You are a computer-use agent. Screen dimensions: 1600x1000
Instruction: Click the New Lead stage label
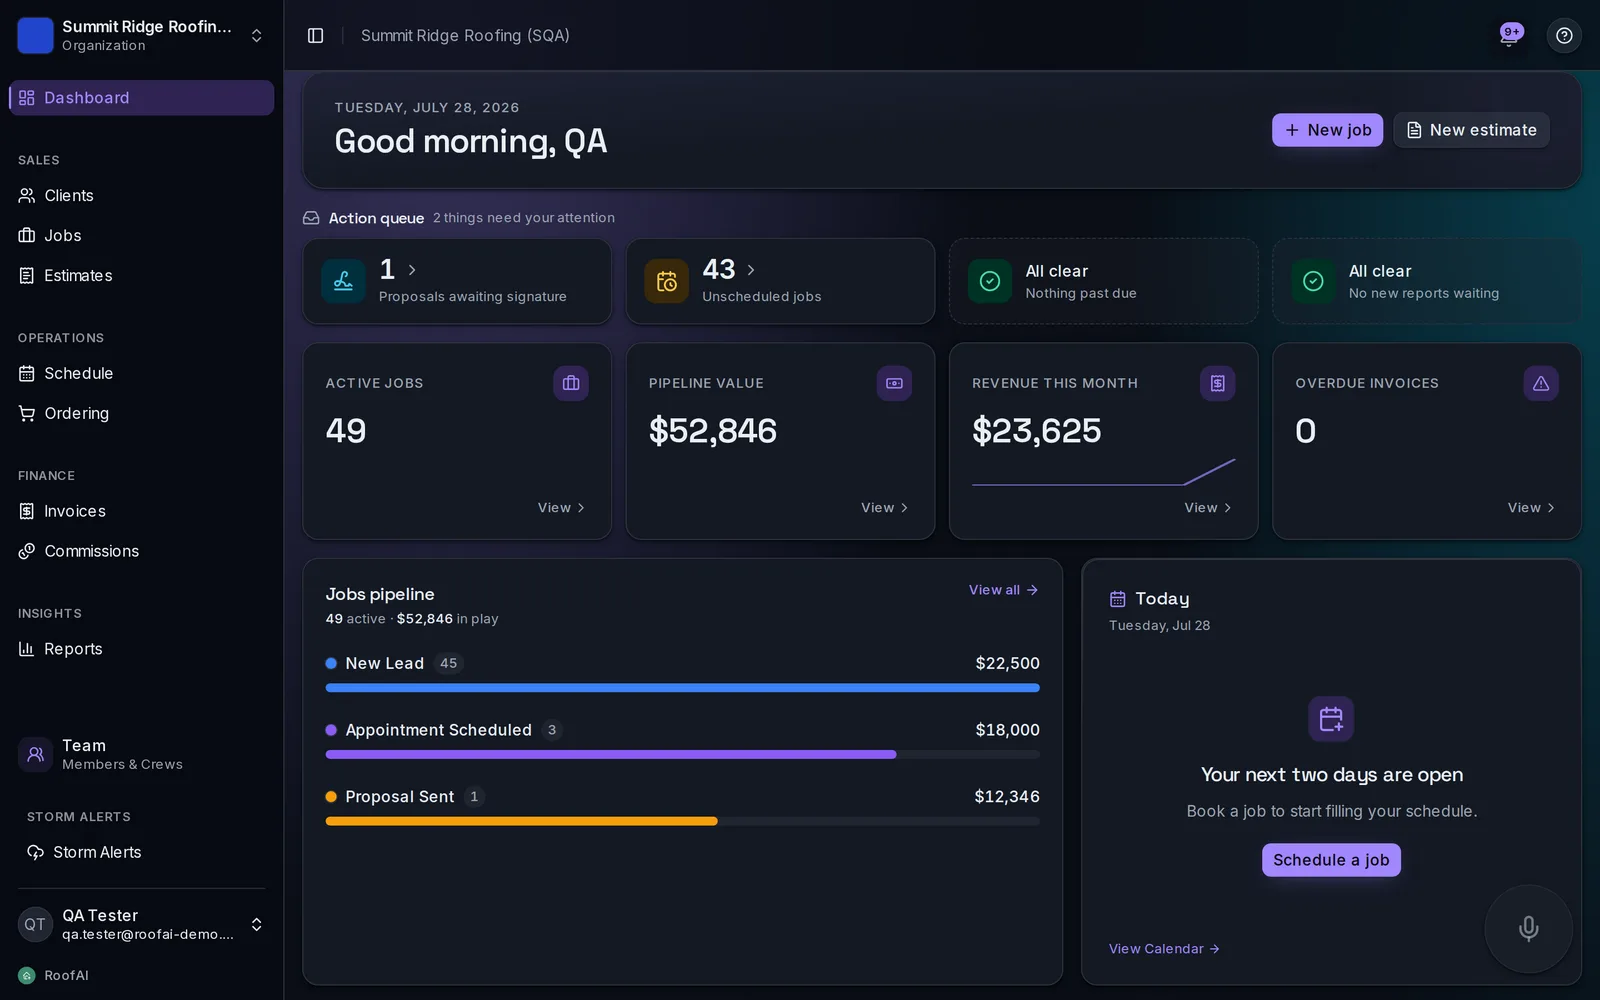click(x=384, y=663)
